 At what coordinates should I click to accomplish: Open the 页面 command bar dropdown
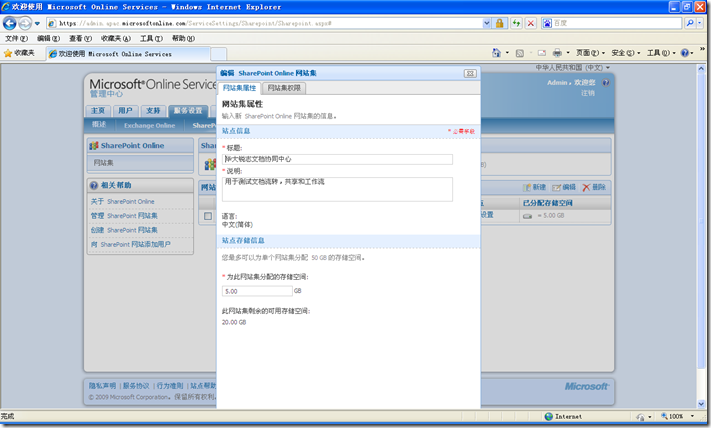[590, 53]
